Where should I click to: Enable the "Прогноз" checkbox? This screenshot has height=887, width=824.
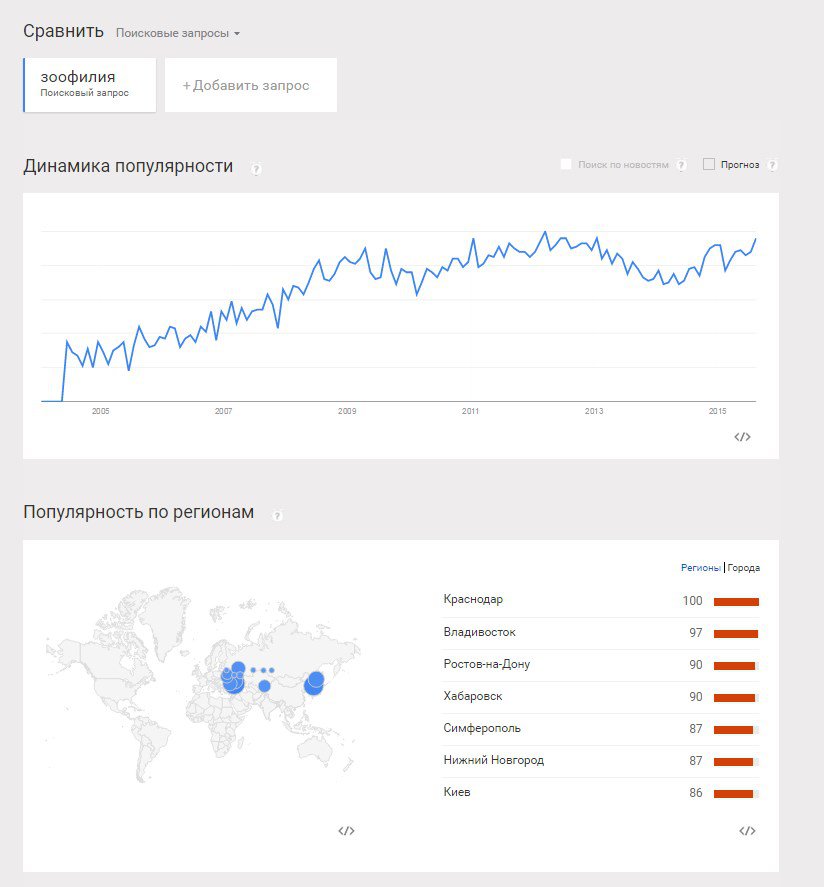[709, 164]
